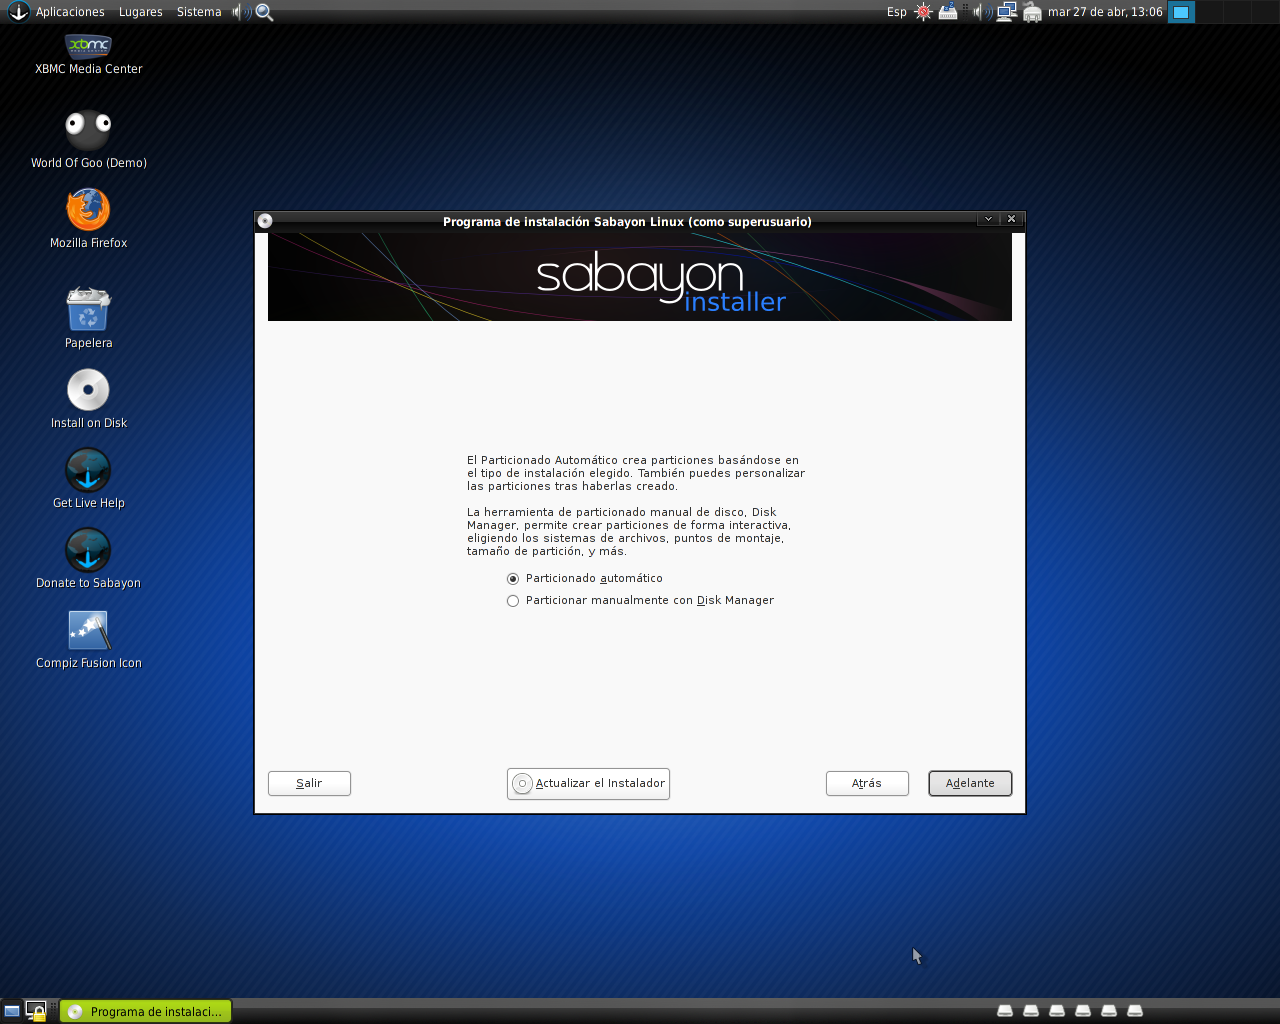Click the red update notifier tray icon

pyautogui.click(x=923, y=12)
